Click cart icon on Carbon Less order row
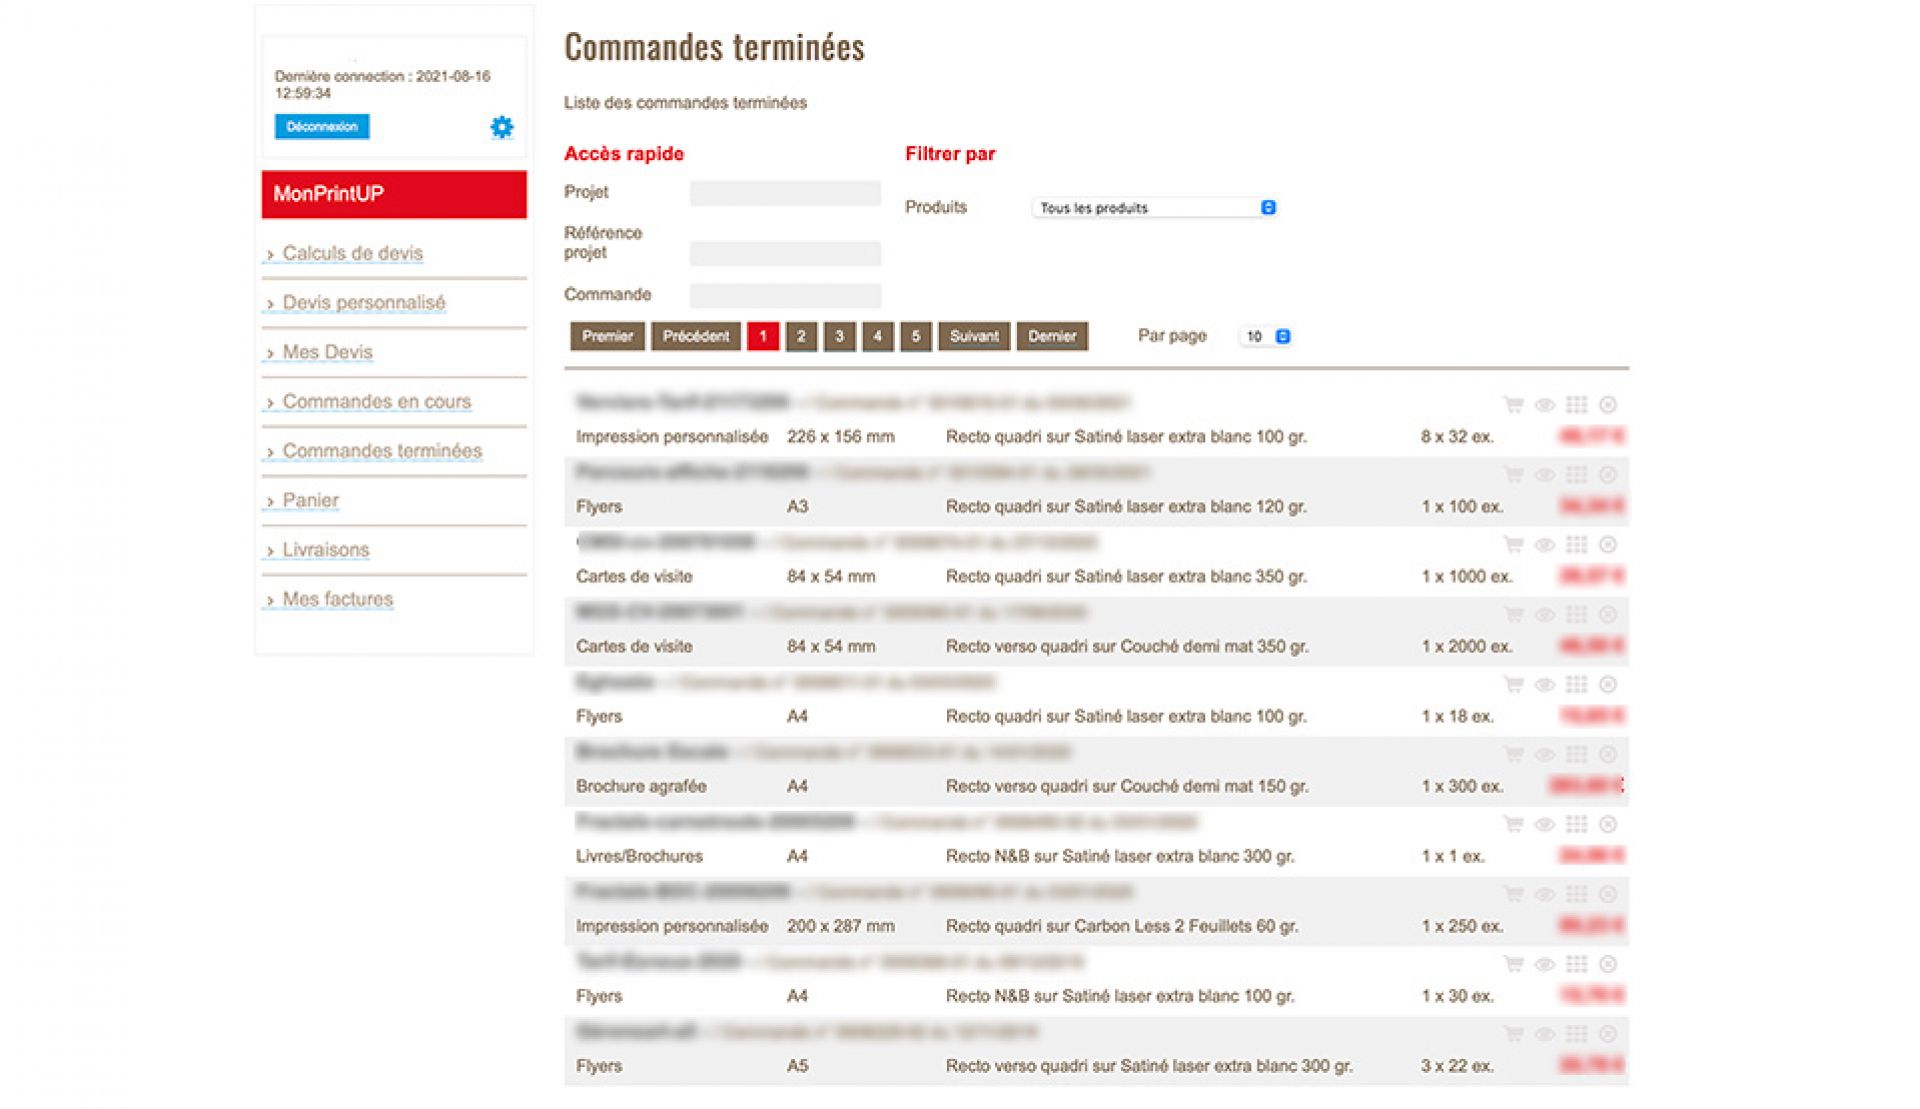This screenshot has height=1109, width=1920. 1513,895
